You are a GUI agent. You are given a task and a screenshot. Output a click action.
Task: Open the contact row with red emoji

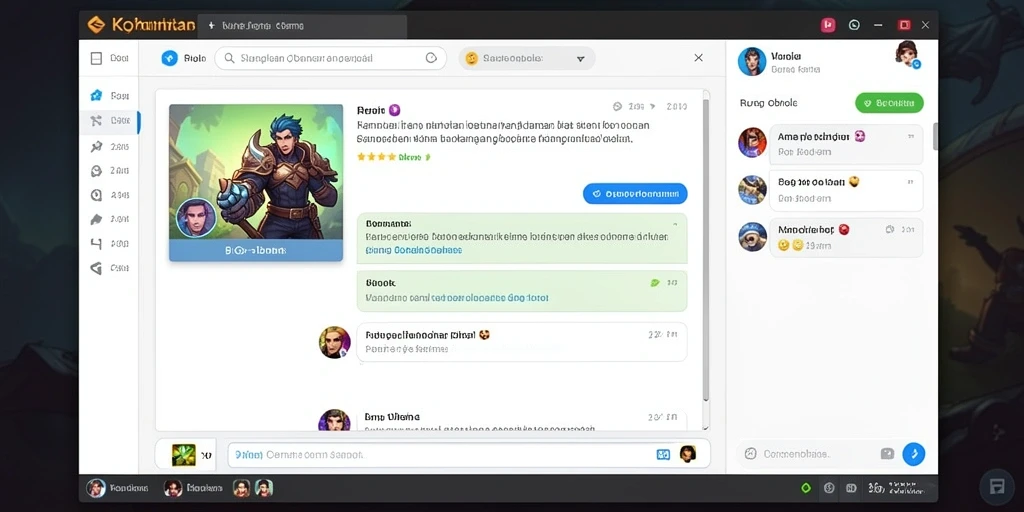(846, 237)
